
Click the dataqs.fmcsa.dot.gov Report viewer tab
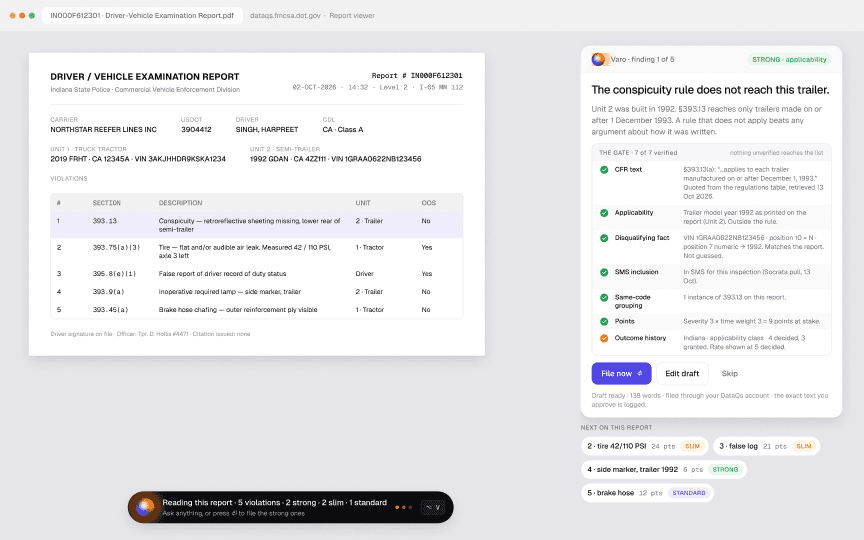pyautogui.click(x=312, y=15)
